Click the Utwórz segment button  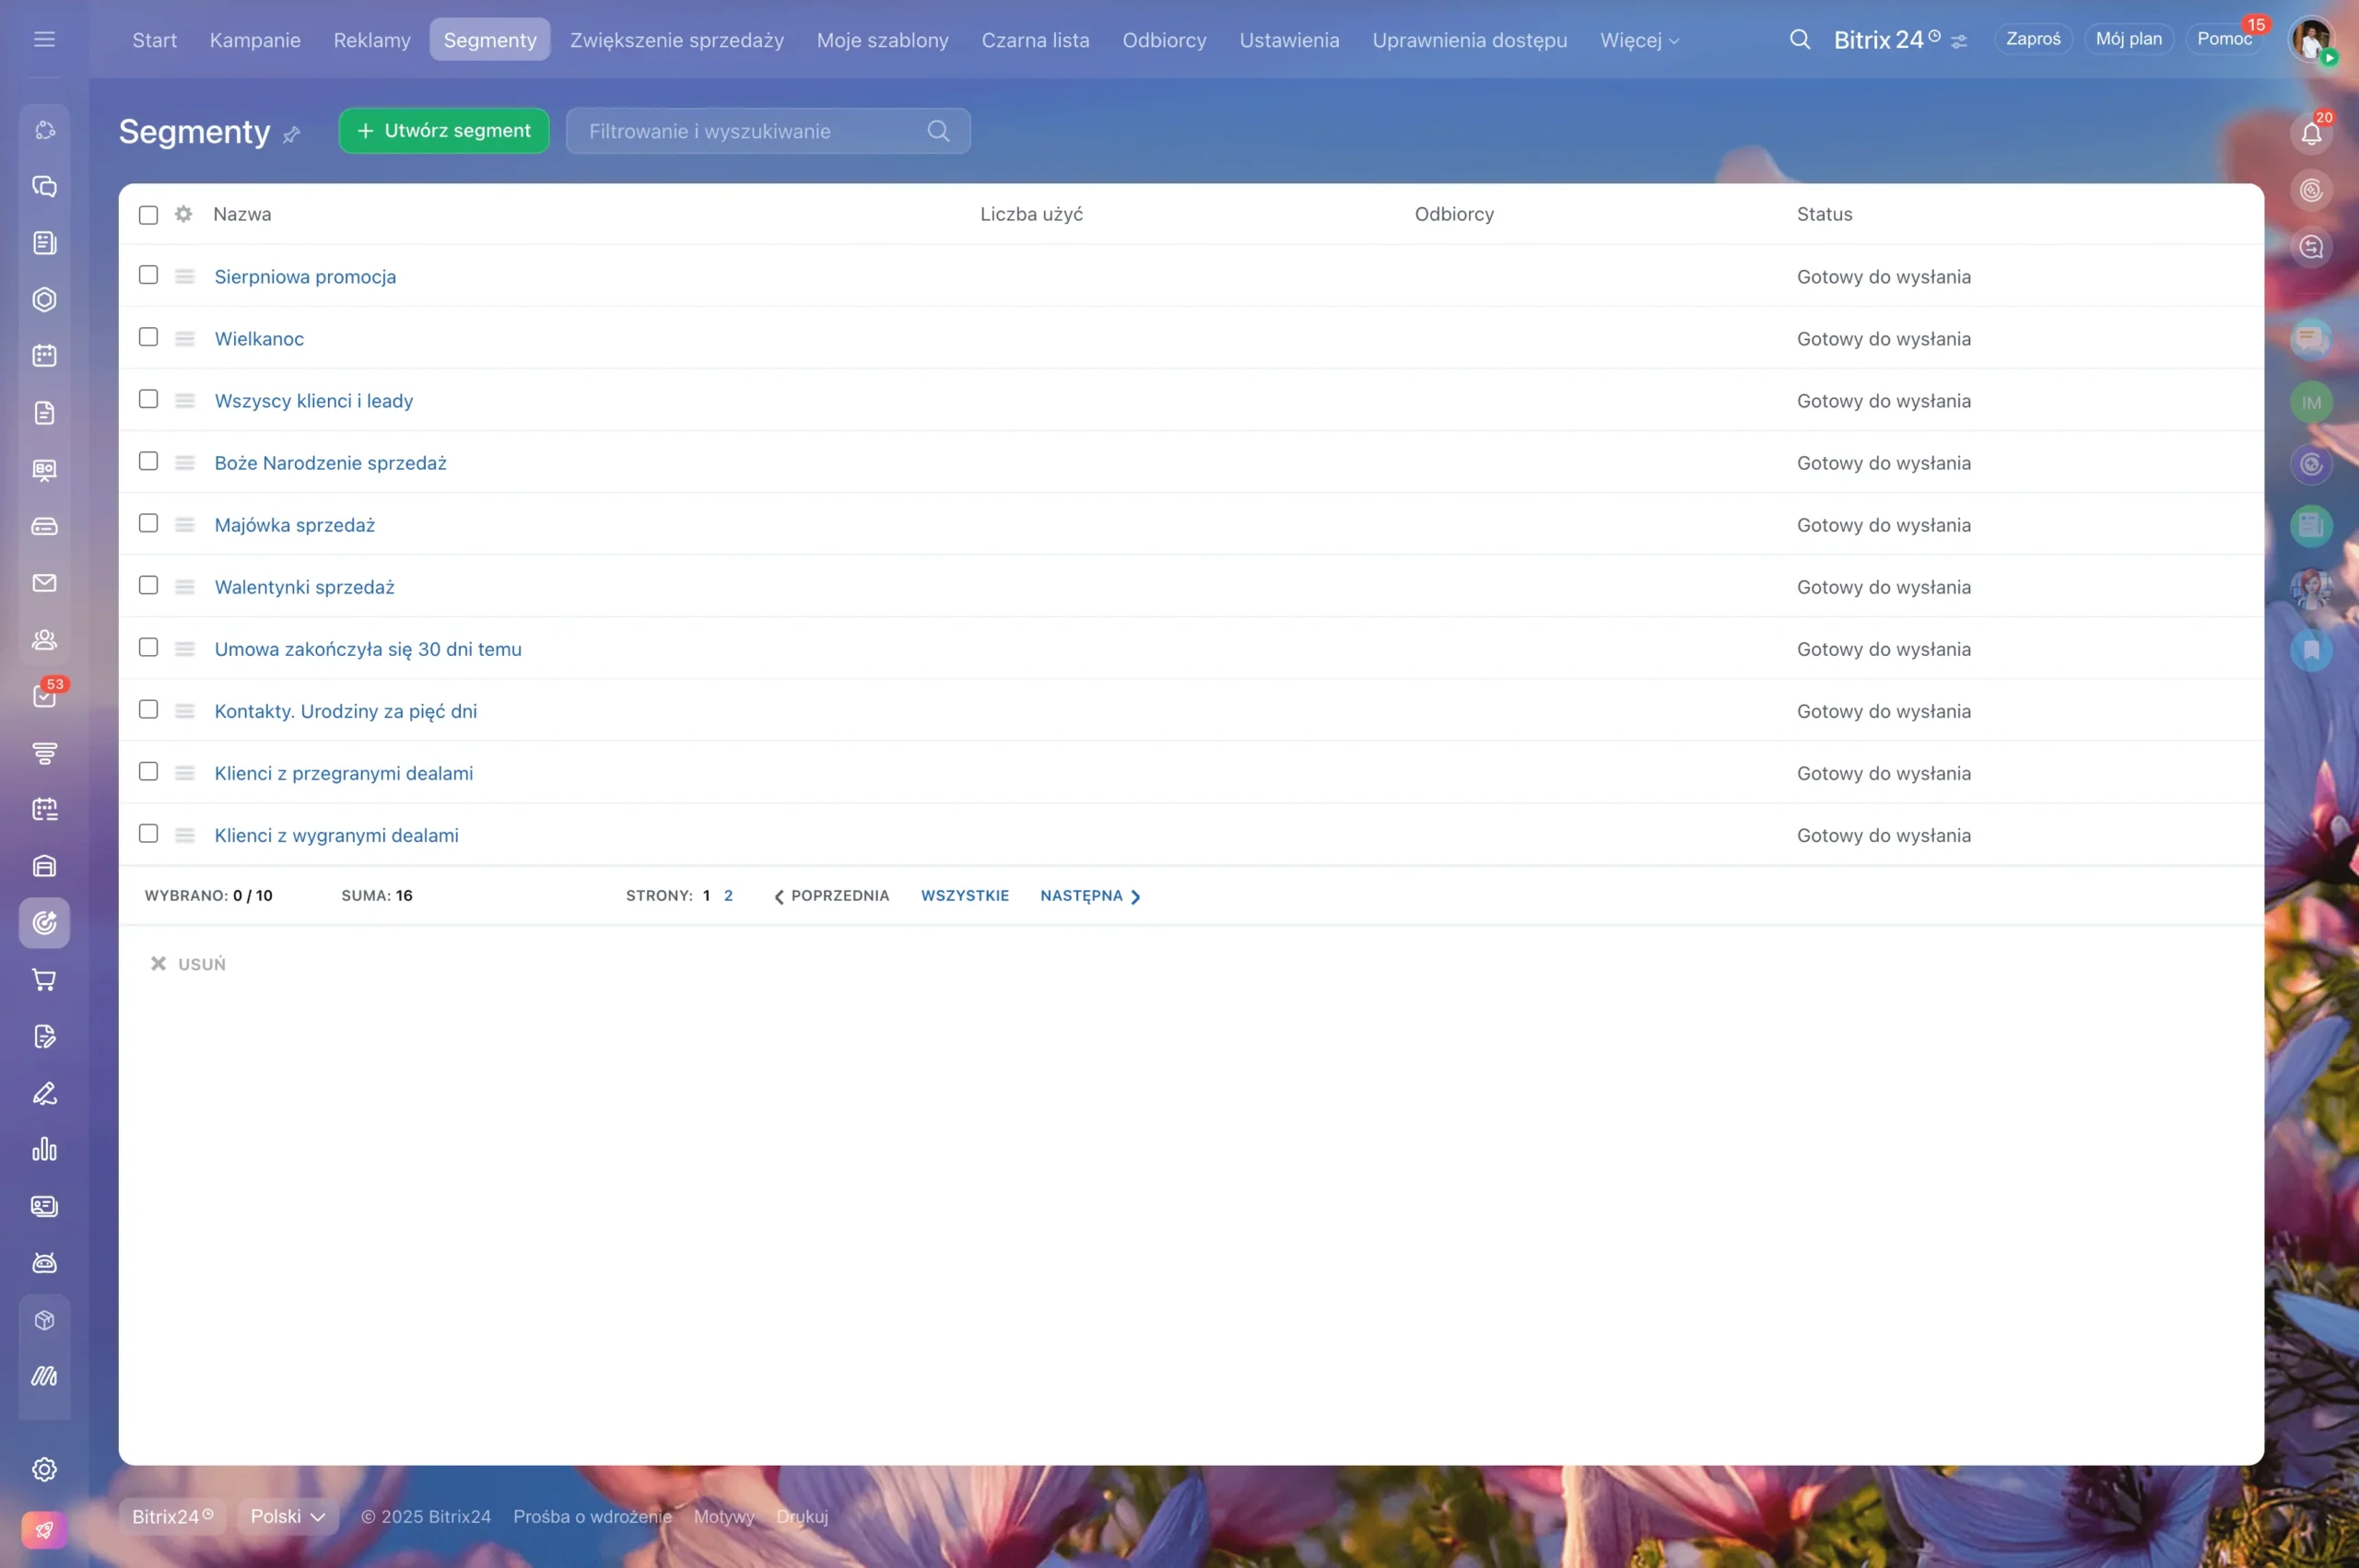click(x=444, y=131)
